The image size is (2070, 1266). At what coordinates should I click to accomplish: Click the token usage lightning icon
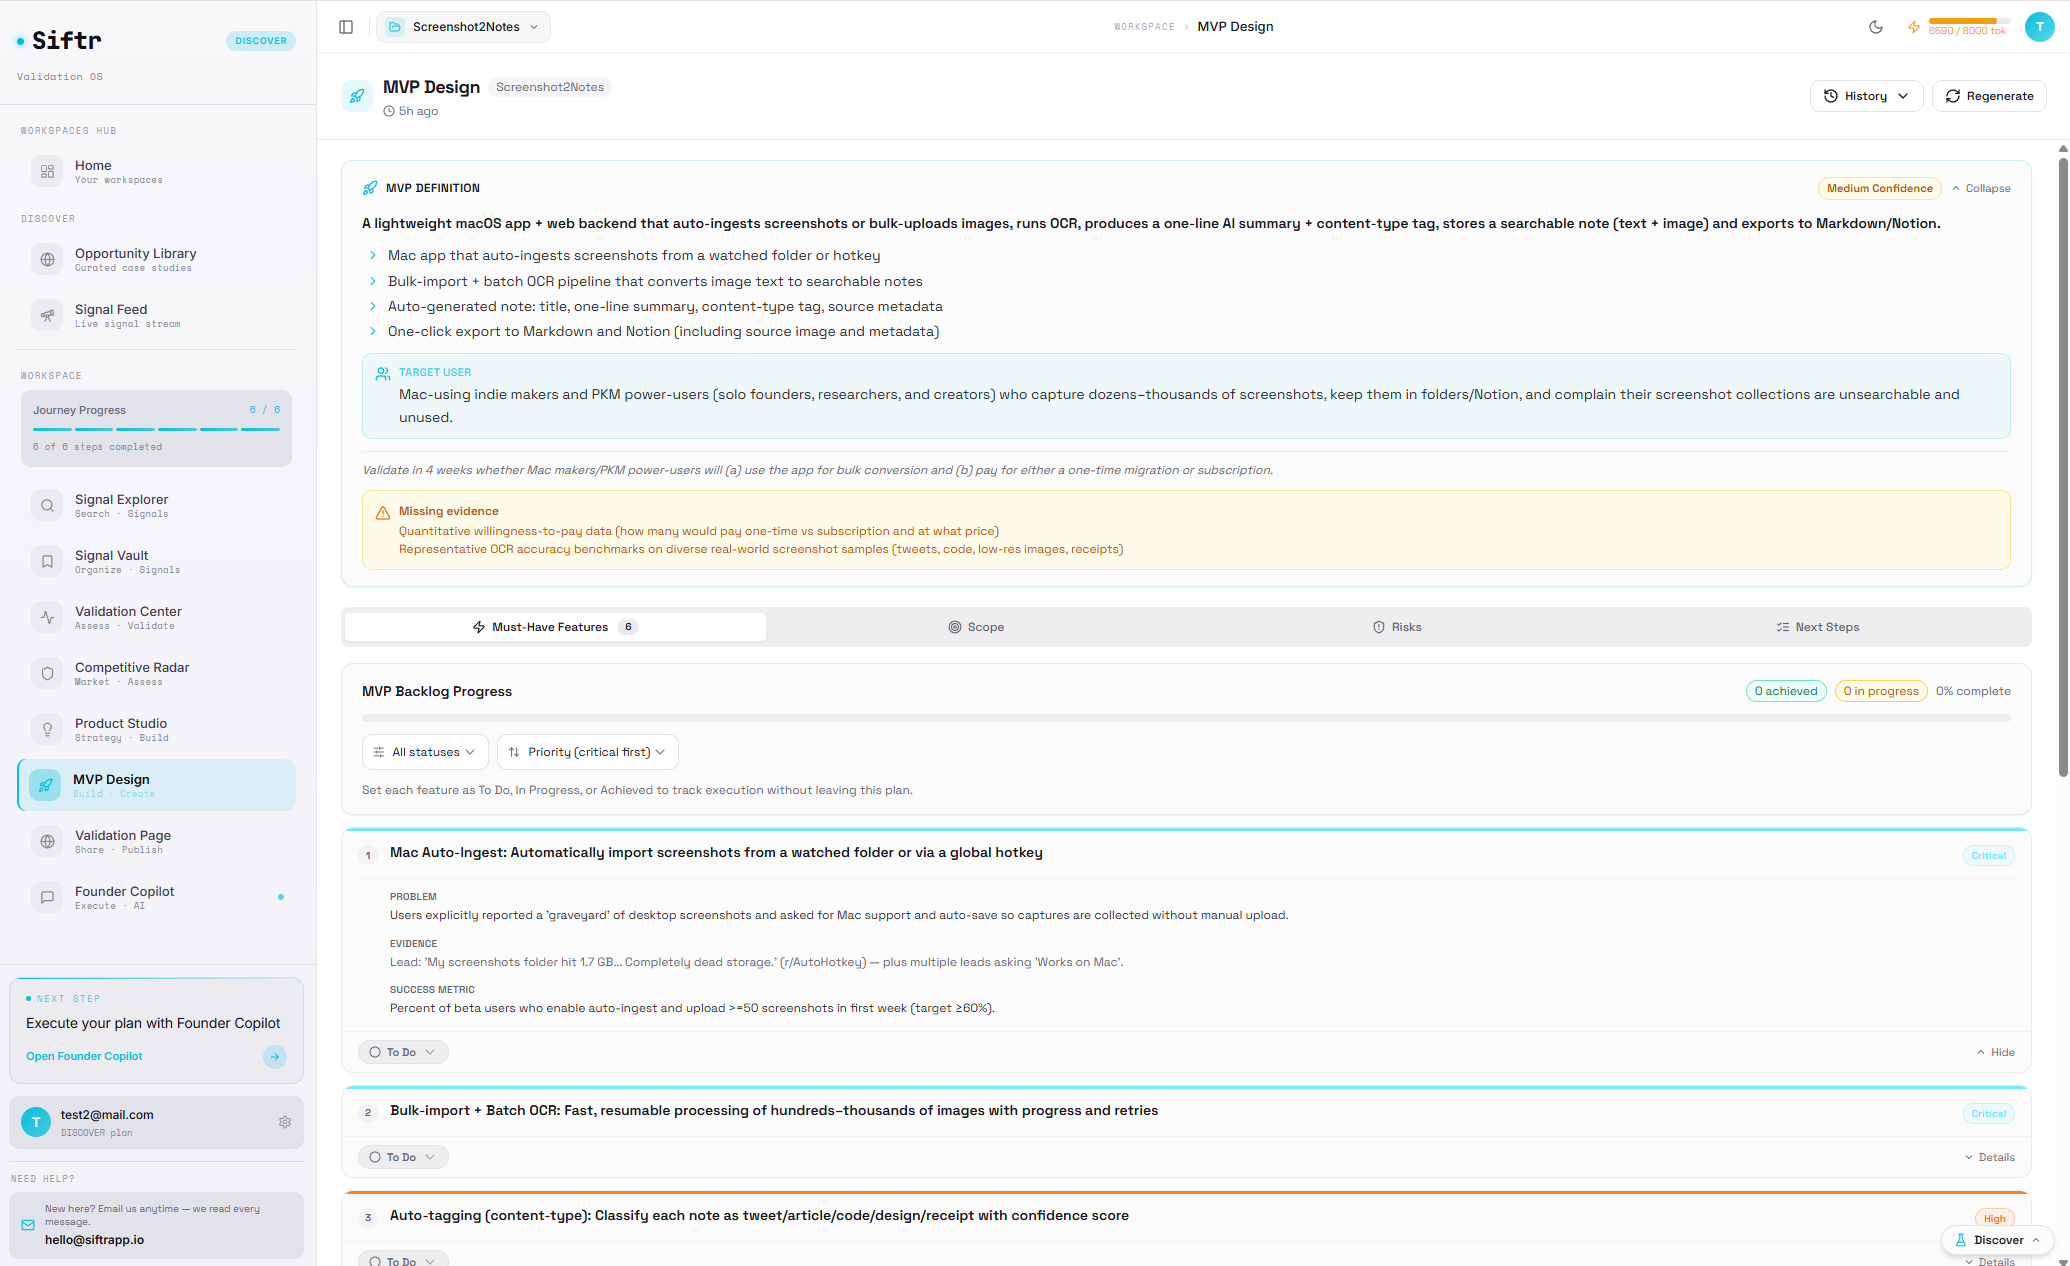pyautogui.click(x=1913, y=27)
